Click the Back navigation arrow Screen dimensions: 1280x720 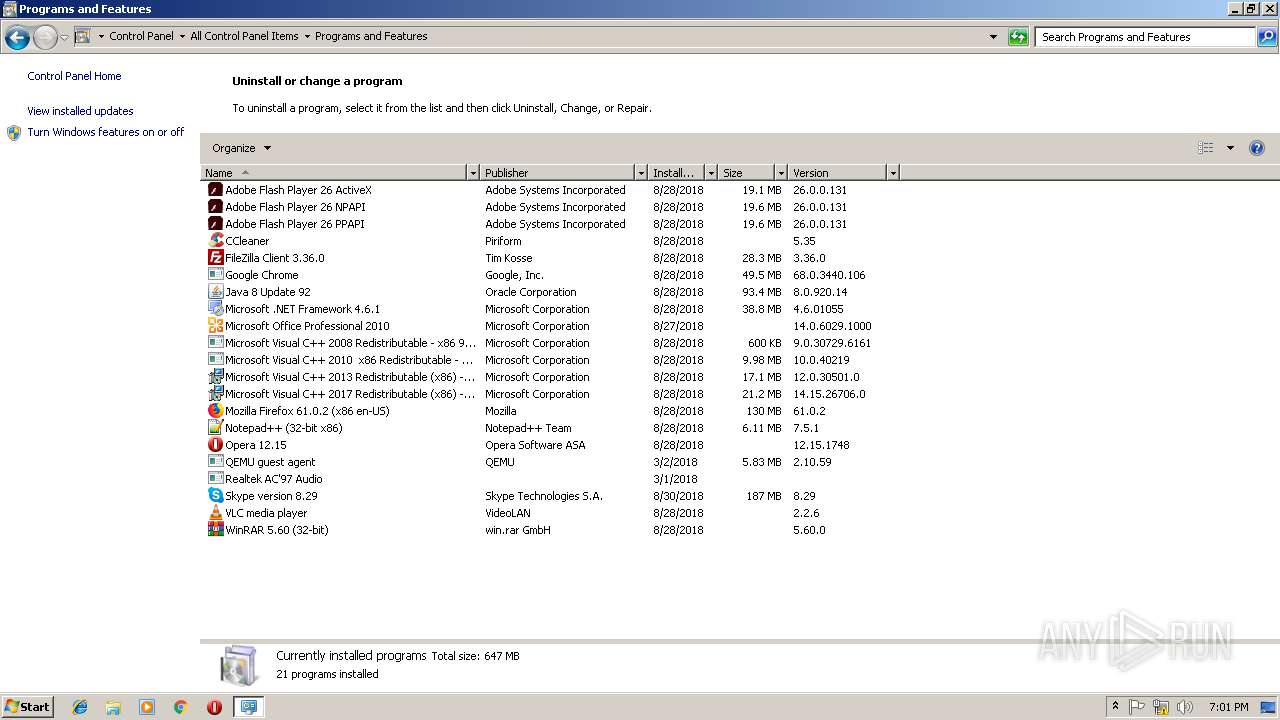[17, 38]
